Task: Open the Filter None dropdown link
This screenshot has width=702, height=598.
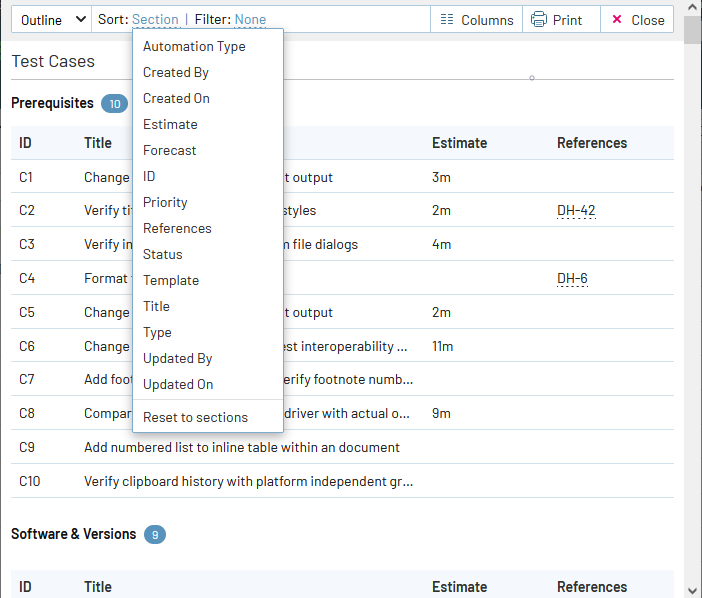Action: click(x=250, y=20)
